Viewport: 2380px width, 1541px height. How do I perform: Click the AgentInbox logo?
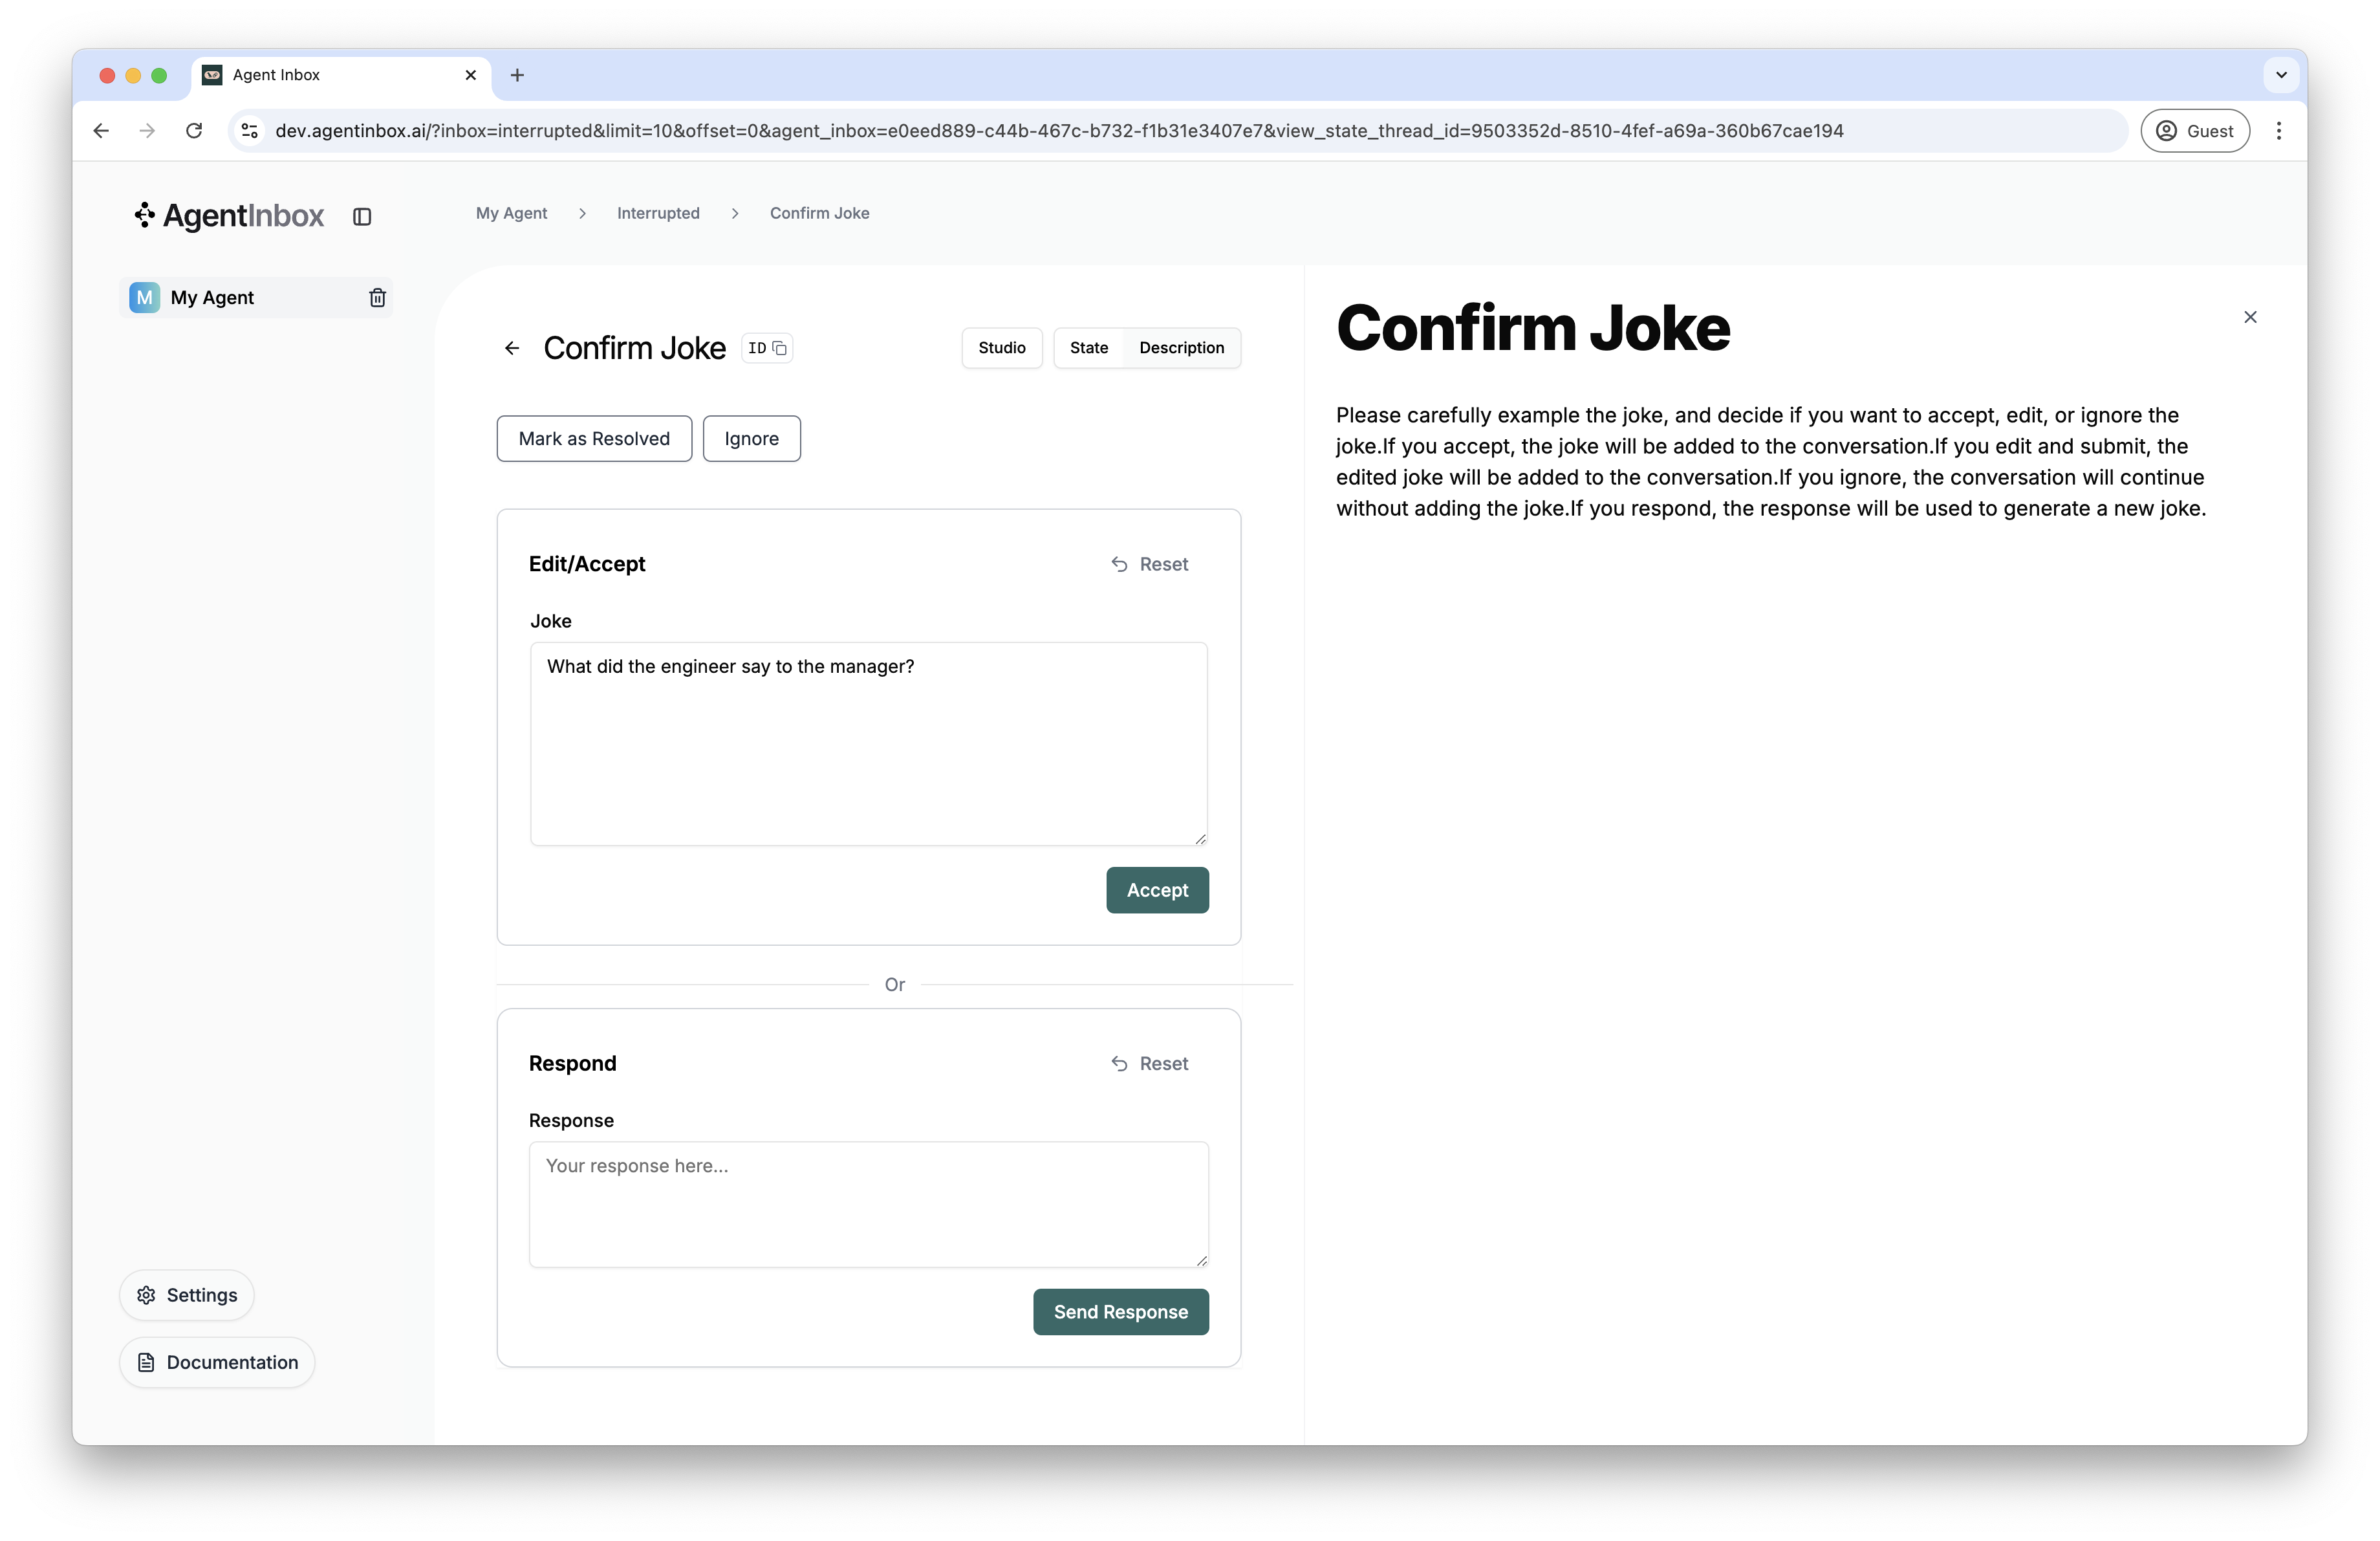pyautogui.click(x=230, y=216)
